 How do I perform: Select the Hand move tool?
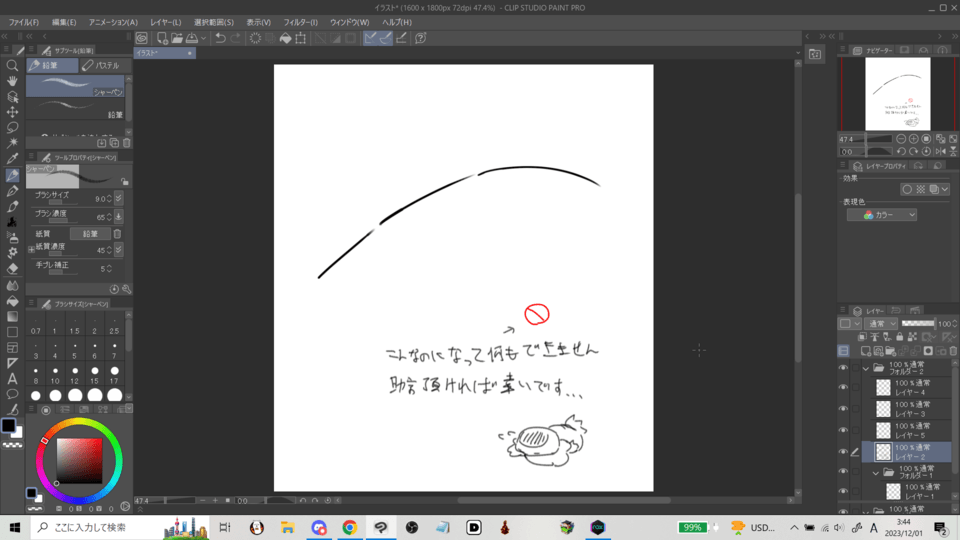point(12,81)
